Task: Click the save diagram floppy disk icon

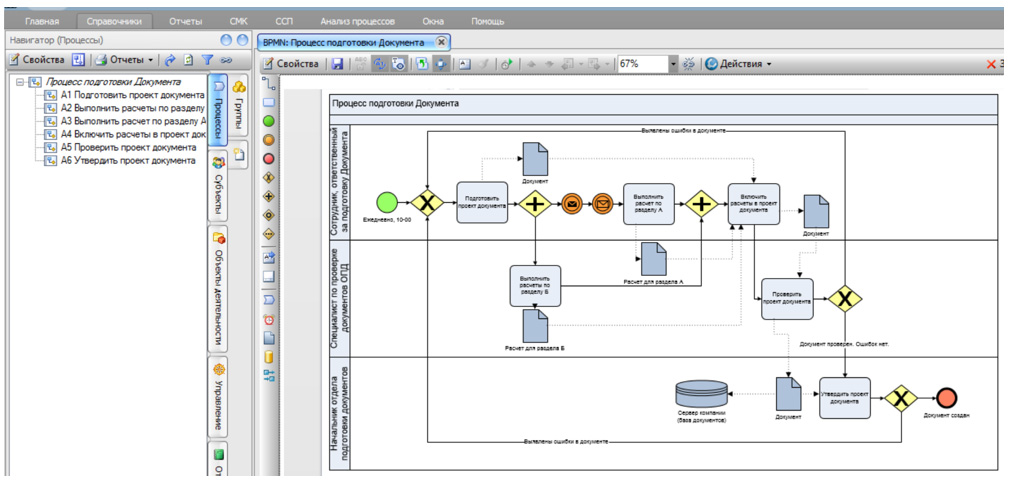Action: [x=337, y=64]
